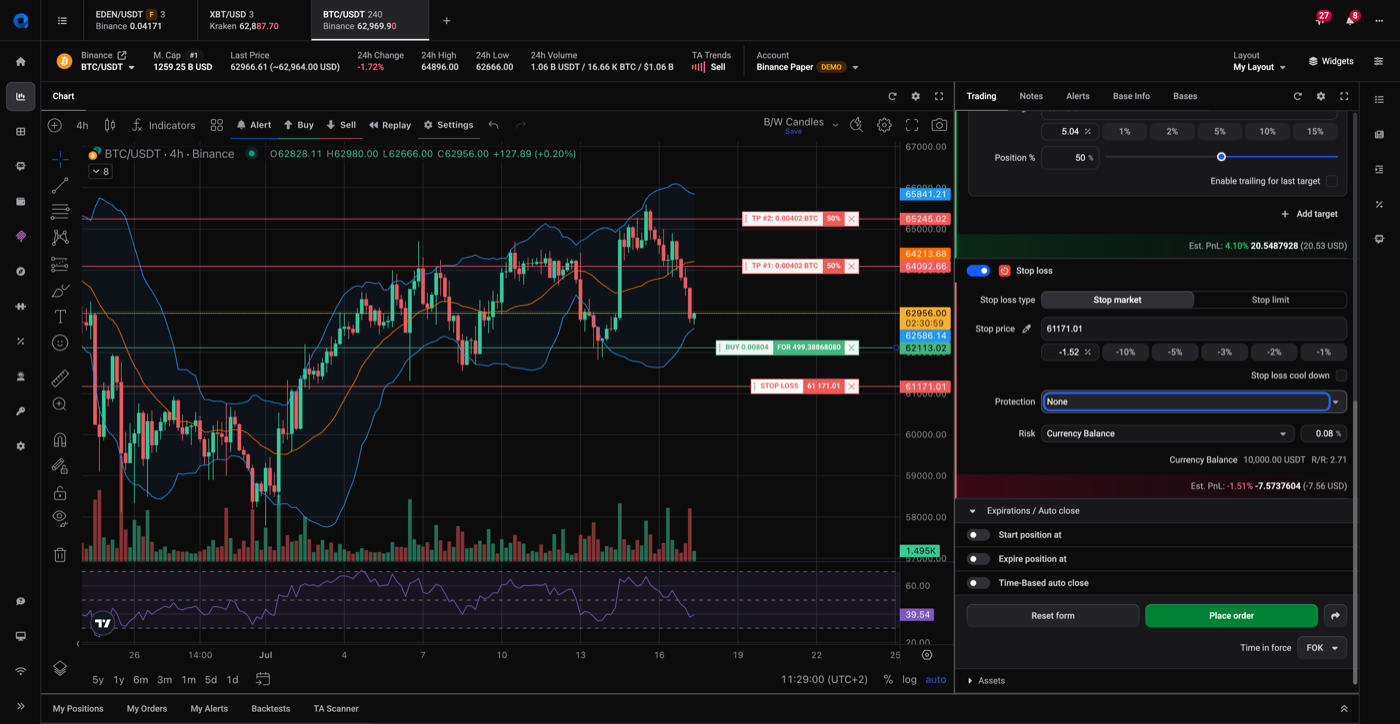Open the My Positions tab
Viewport: 1400px width, 724px height.
pos(78,709)
